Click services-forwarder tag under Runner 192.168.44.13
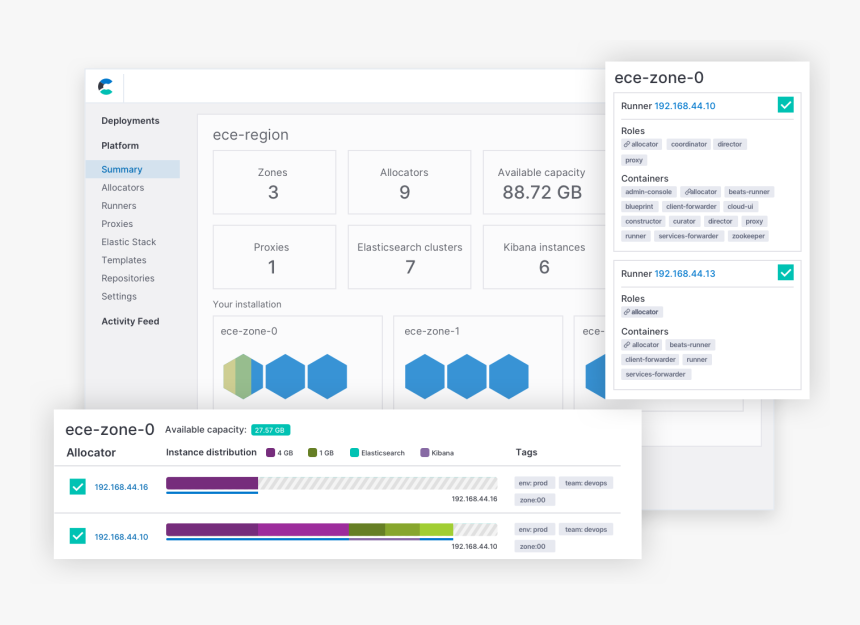Screen dimensions: 860x625 [655, 374]
